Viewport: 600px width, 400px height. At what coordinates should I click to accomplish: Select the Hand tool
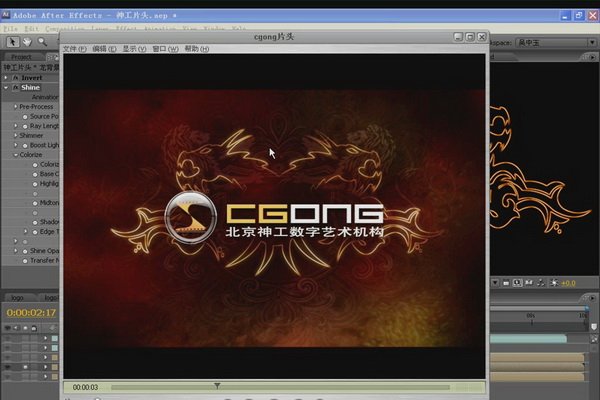click(25, 42)
